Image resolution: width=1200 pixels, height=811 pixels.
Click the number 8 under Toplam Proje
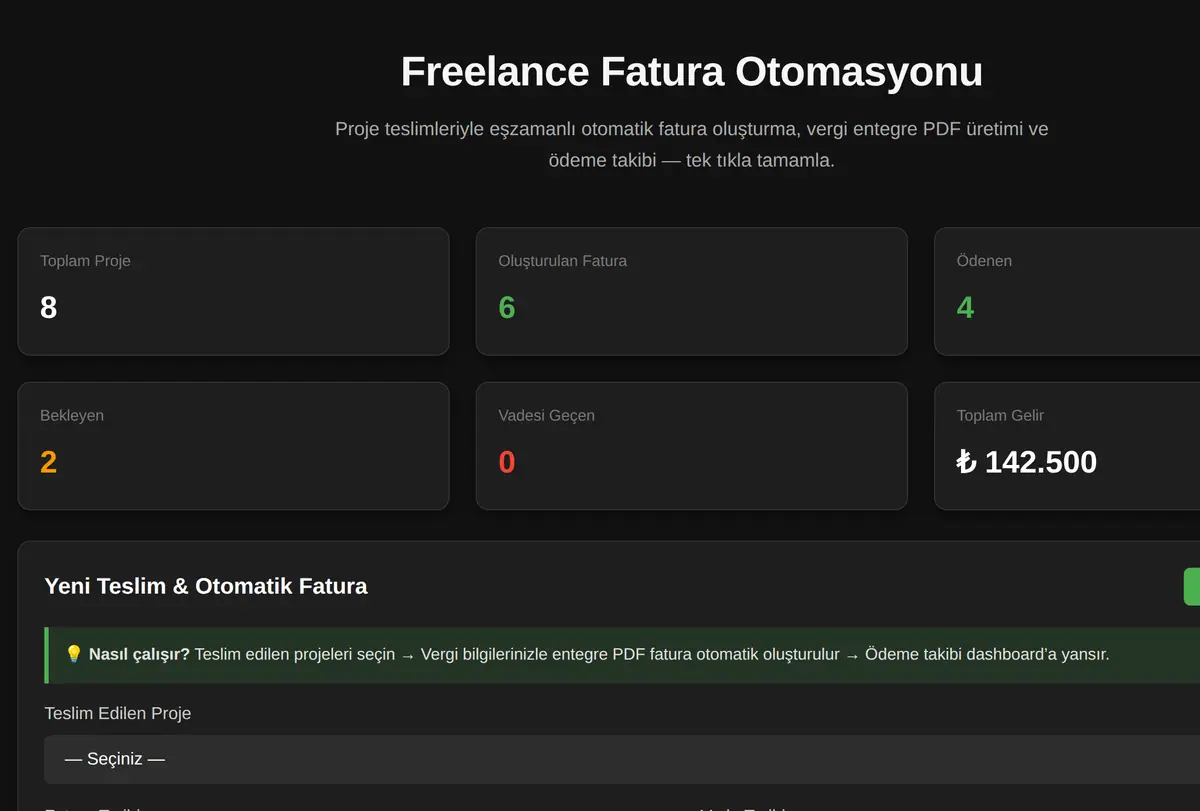click(x=48, y=308)
